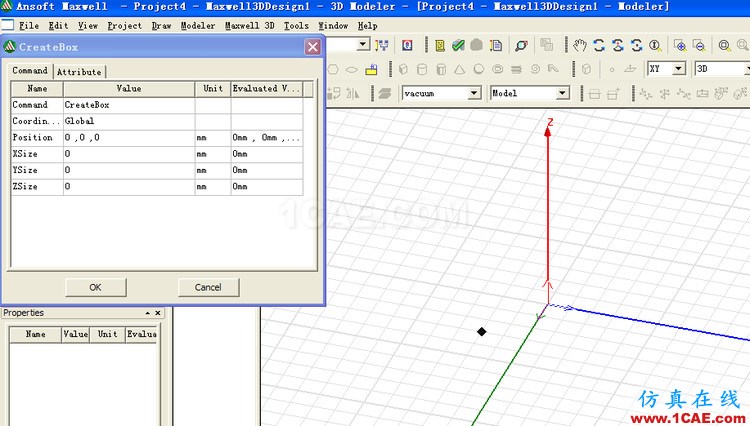The width and height of the screenshot is (750, 426).
Task: Click Cancel in the CreateBox dialog
Action: pos(209,287)
